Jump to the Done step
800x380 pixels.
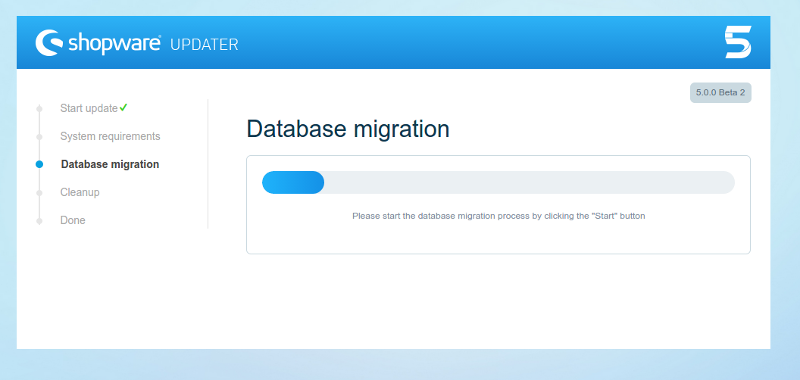tap(72, 220)
